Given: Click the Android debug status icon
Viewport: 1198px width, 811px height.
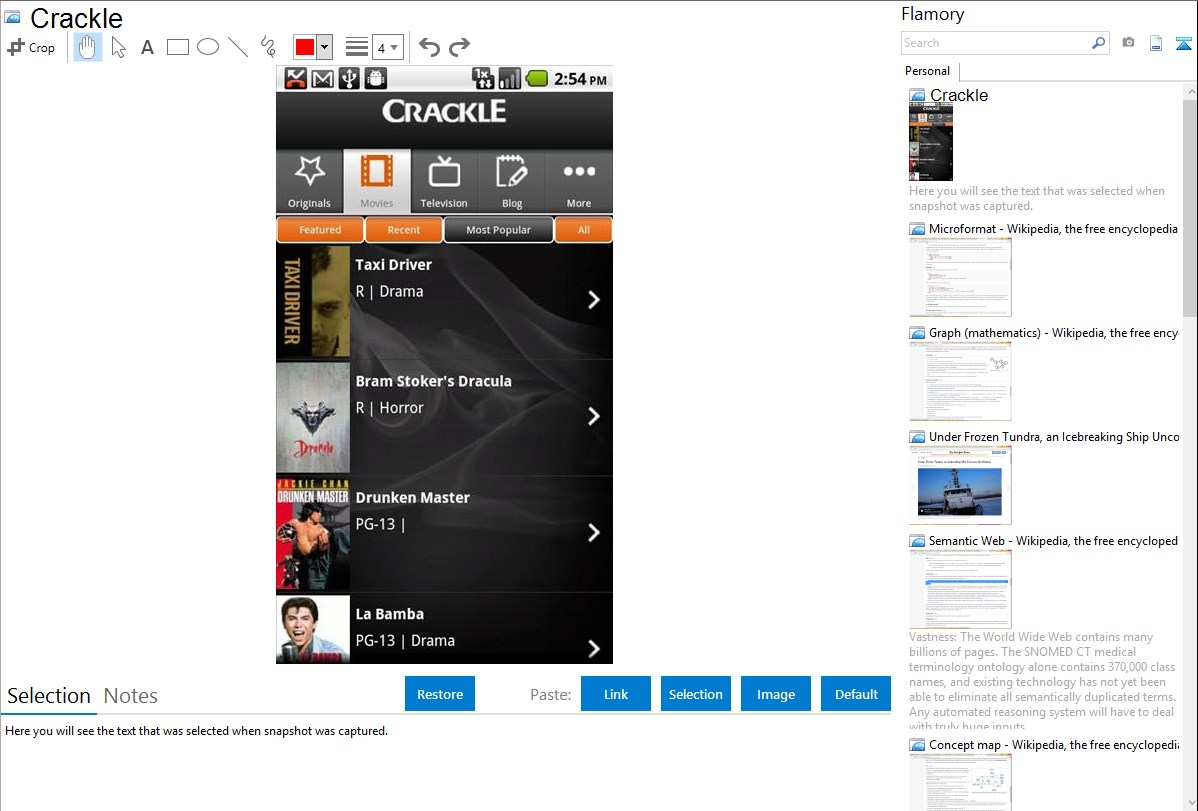Looking at the screenshot, I should pos(376,79).
